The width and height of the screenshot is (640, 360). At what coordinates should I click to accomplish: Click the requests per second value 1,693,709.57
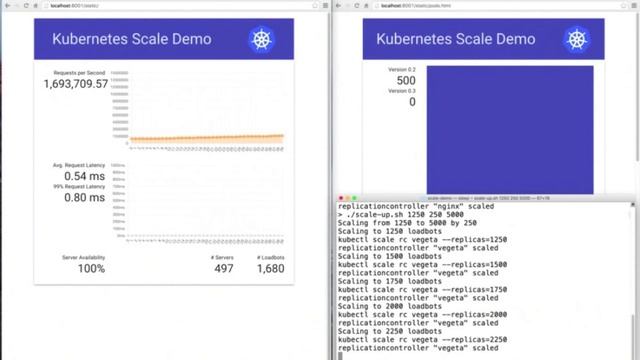click(76, 84)
